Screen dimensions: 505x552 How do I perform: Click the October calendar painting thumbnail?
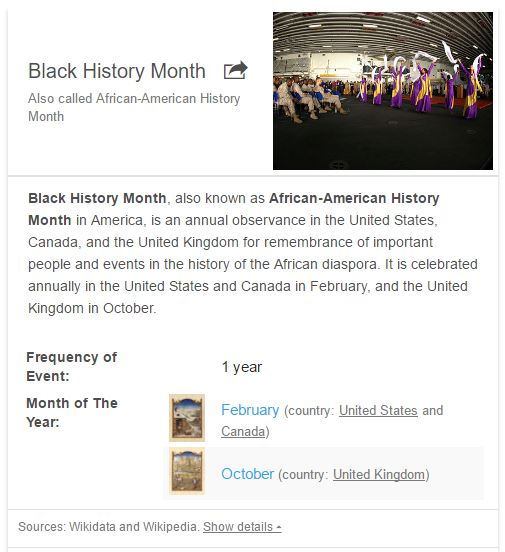coord(187,471)
